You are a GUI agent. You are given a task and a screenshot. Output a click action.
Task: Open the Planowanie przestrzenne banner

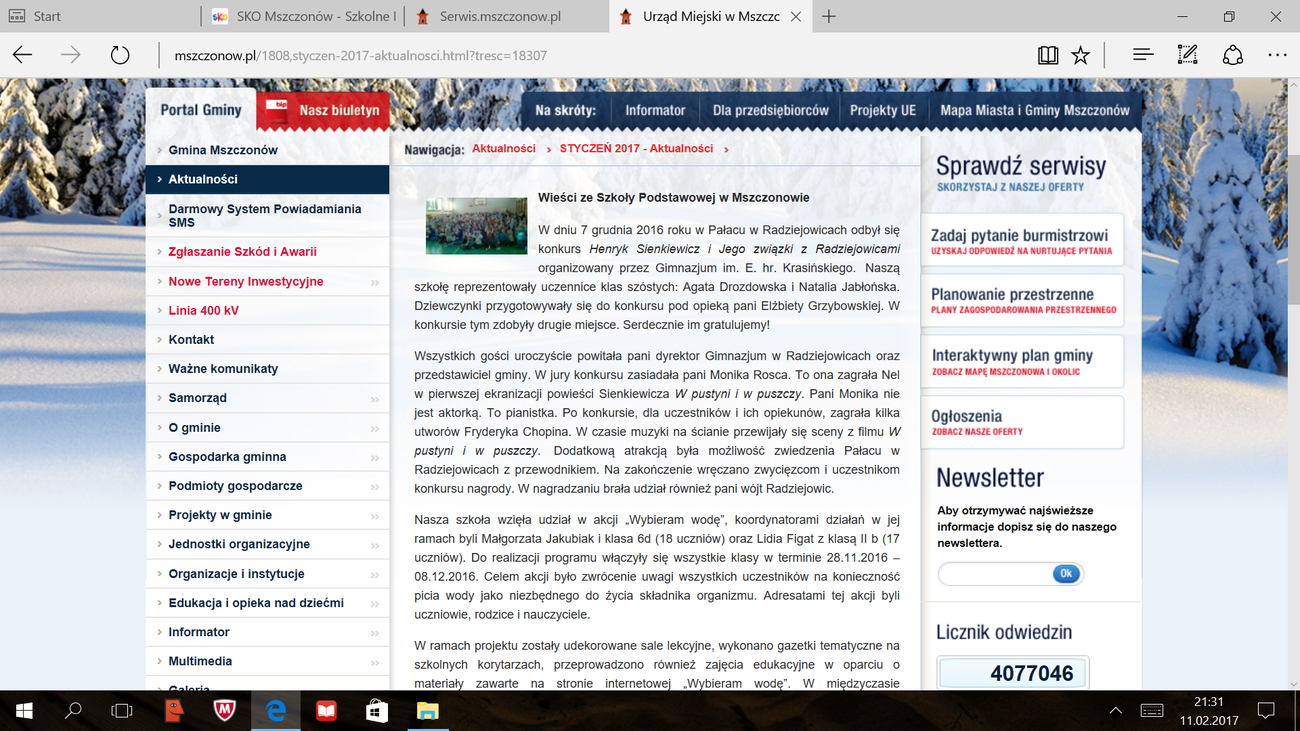click(x=1022, y=300)
